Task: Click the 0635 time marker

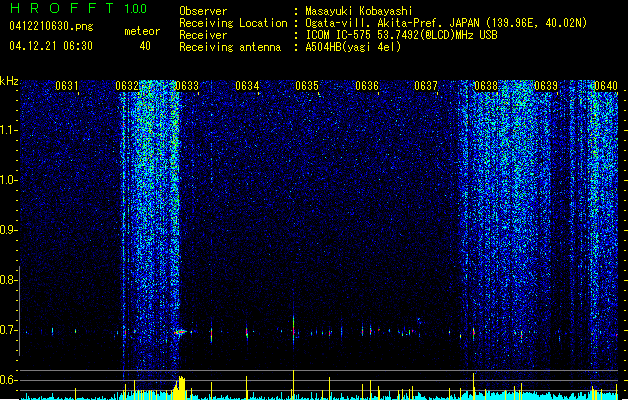Action: click(307, 86)
